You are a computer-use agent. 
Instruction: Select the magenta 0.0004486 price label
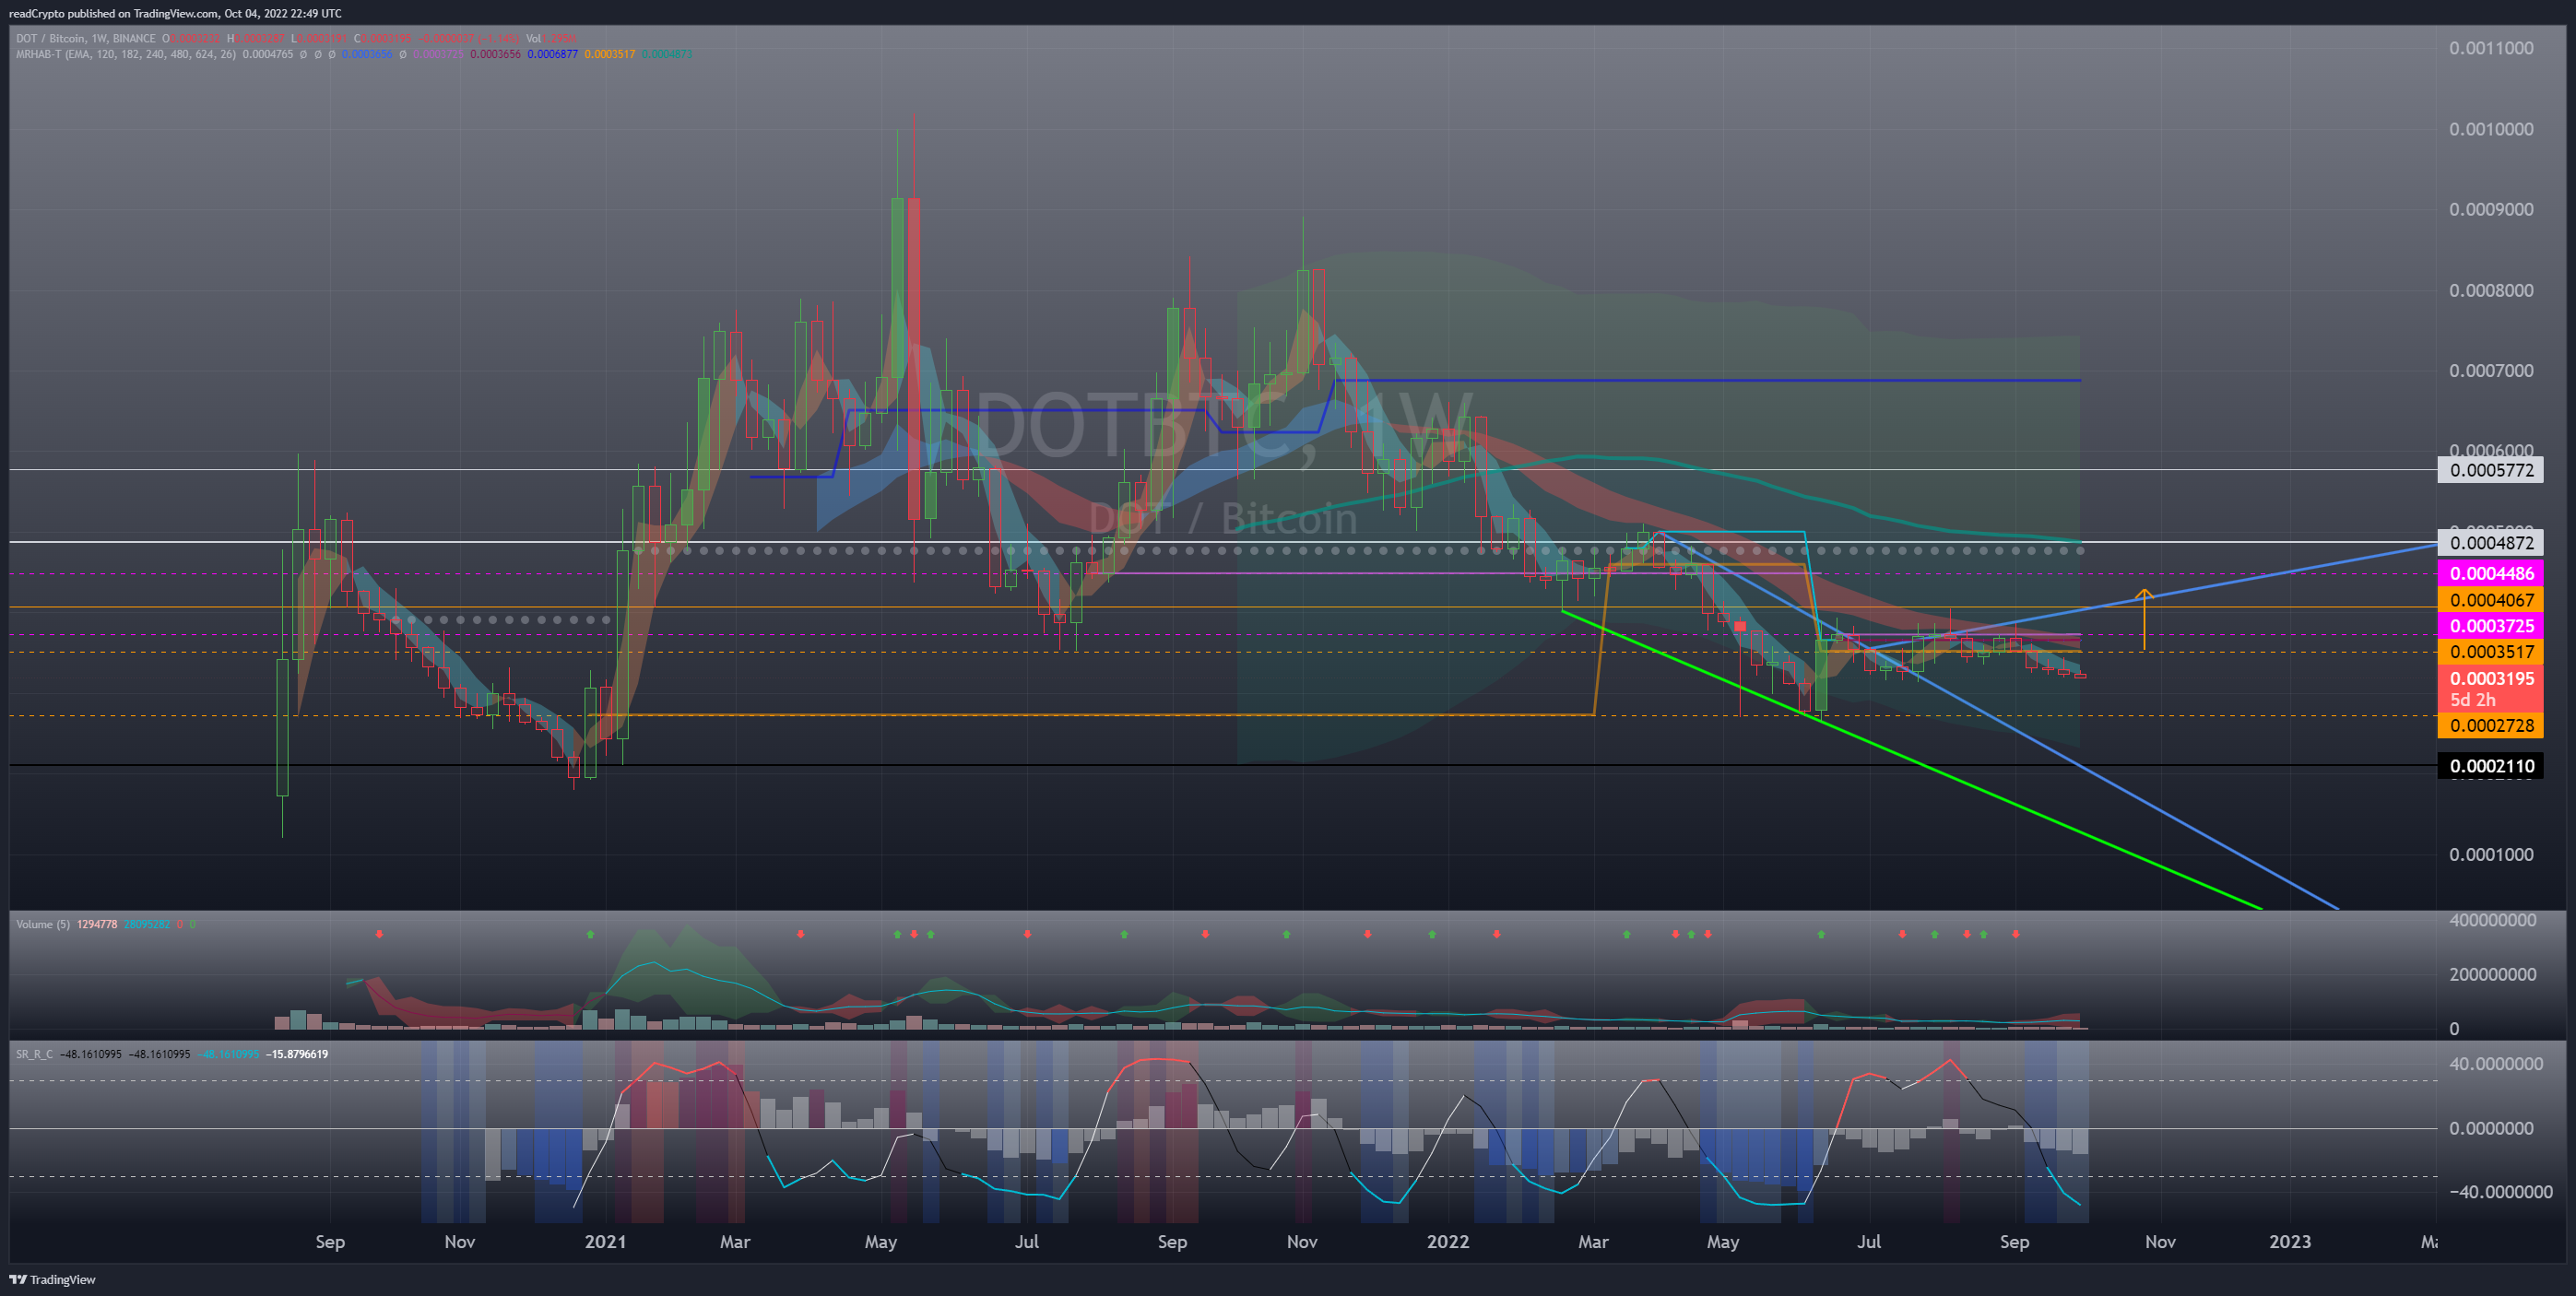click(x=2490, y=573)
